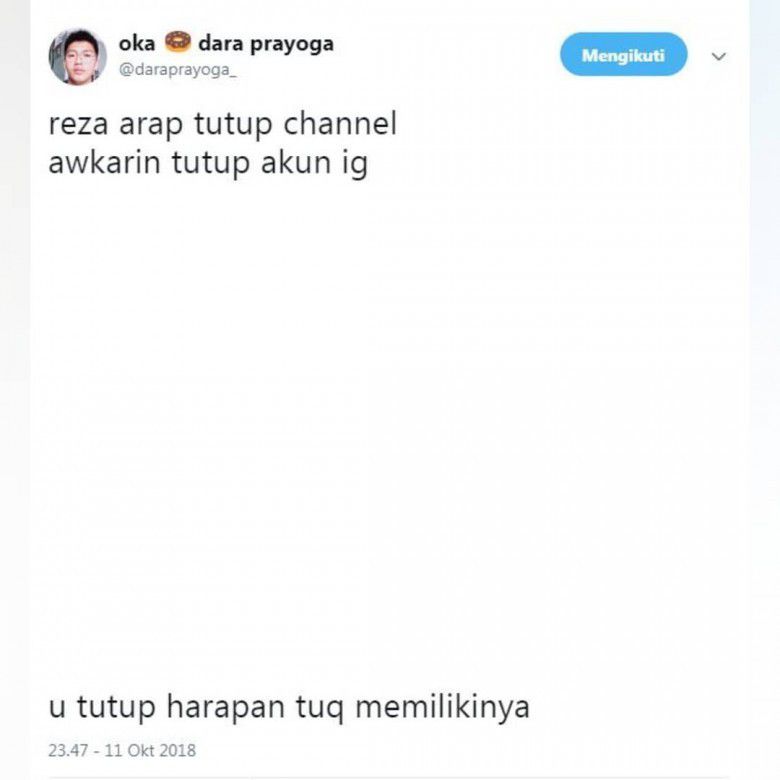Click the word 'harapan' in tweet
Viewport: 780px width, 780px height.
(x=225, y=707)
